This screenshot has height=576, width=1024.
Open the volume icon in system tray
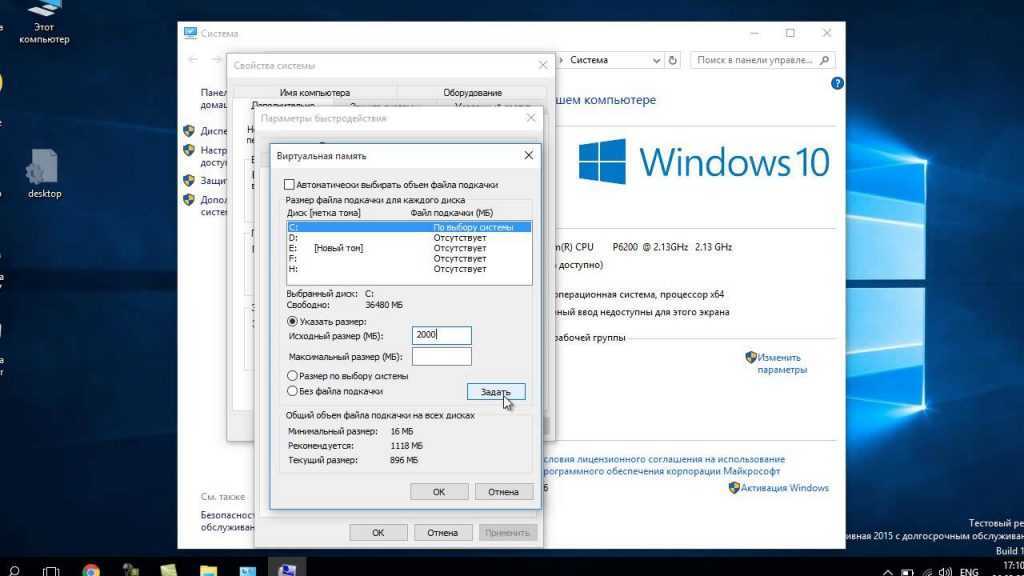tap(945, 572)
